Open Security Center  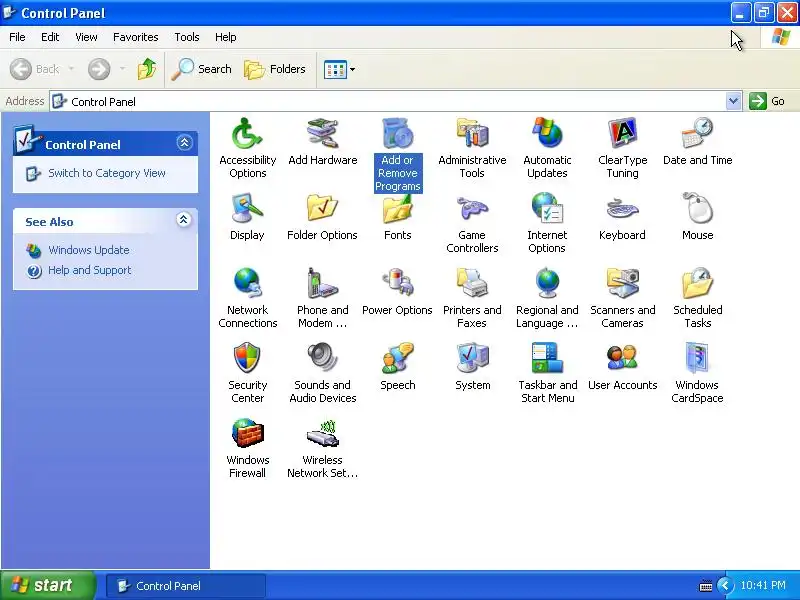(x=247, y=373)
